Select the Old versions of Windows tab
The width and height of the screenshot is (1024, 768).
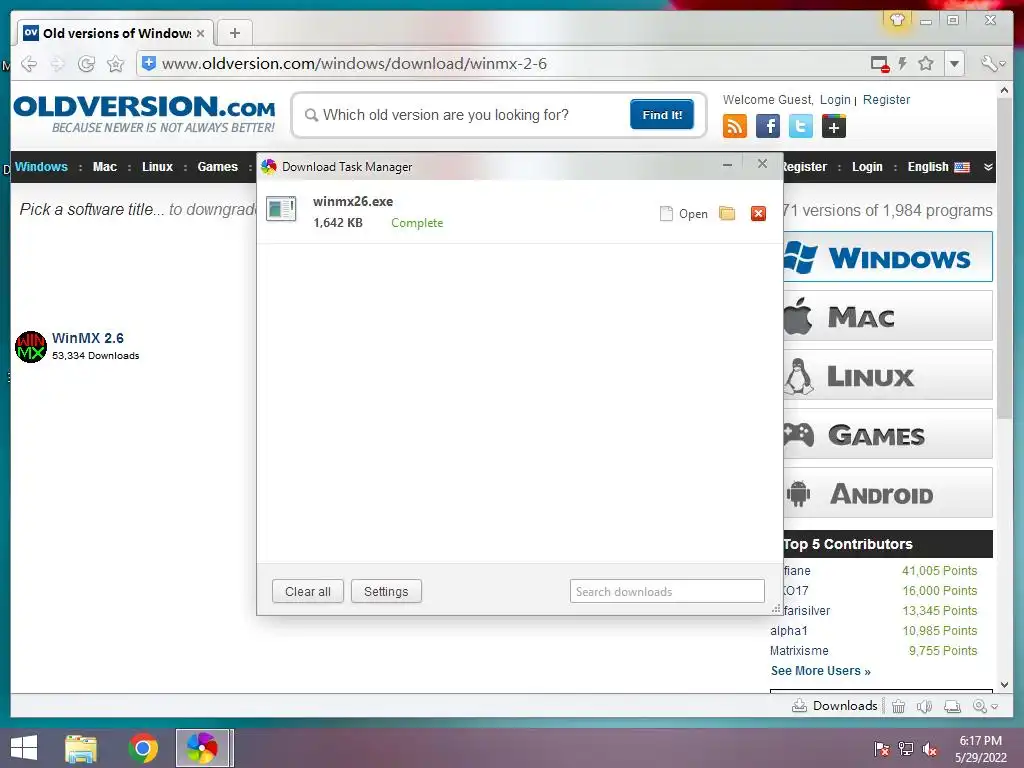116,33
